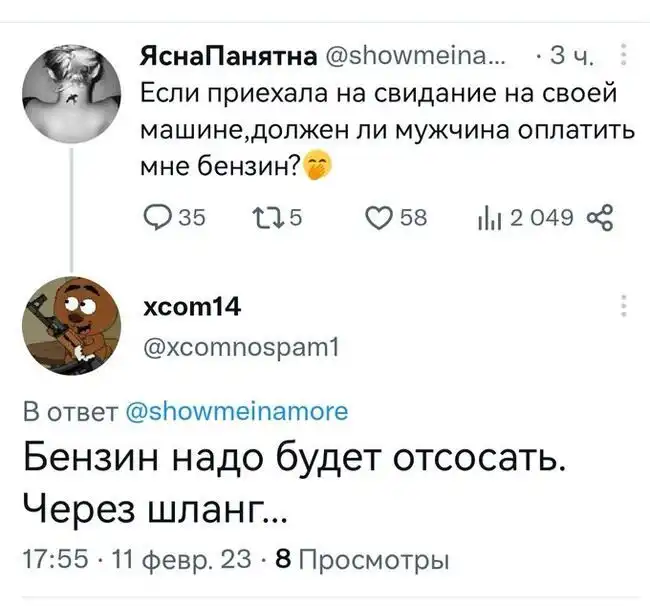Click the share icon on first tweet

point(602,219)
